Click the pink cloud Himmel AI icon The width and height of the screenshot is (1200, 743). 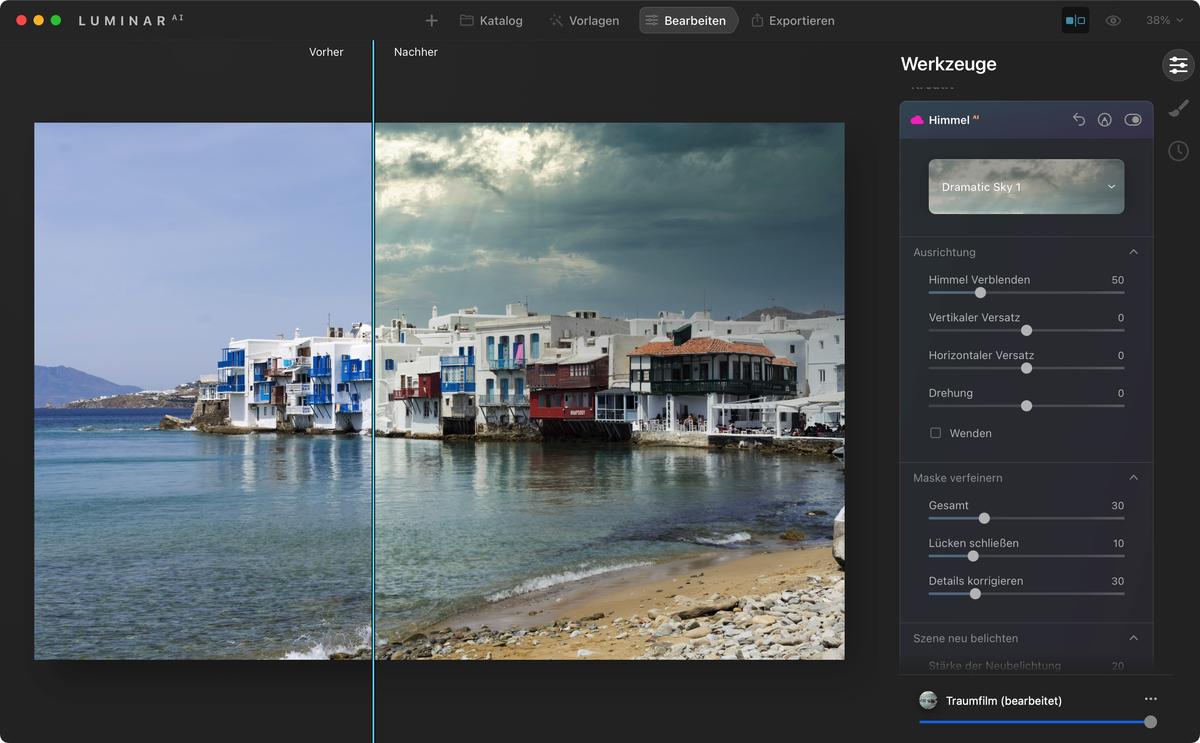click(916, 120)
